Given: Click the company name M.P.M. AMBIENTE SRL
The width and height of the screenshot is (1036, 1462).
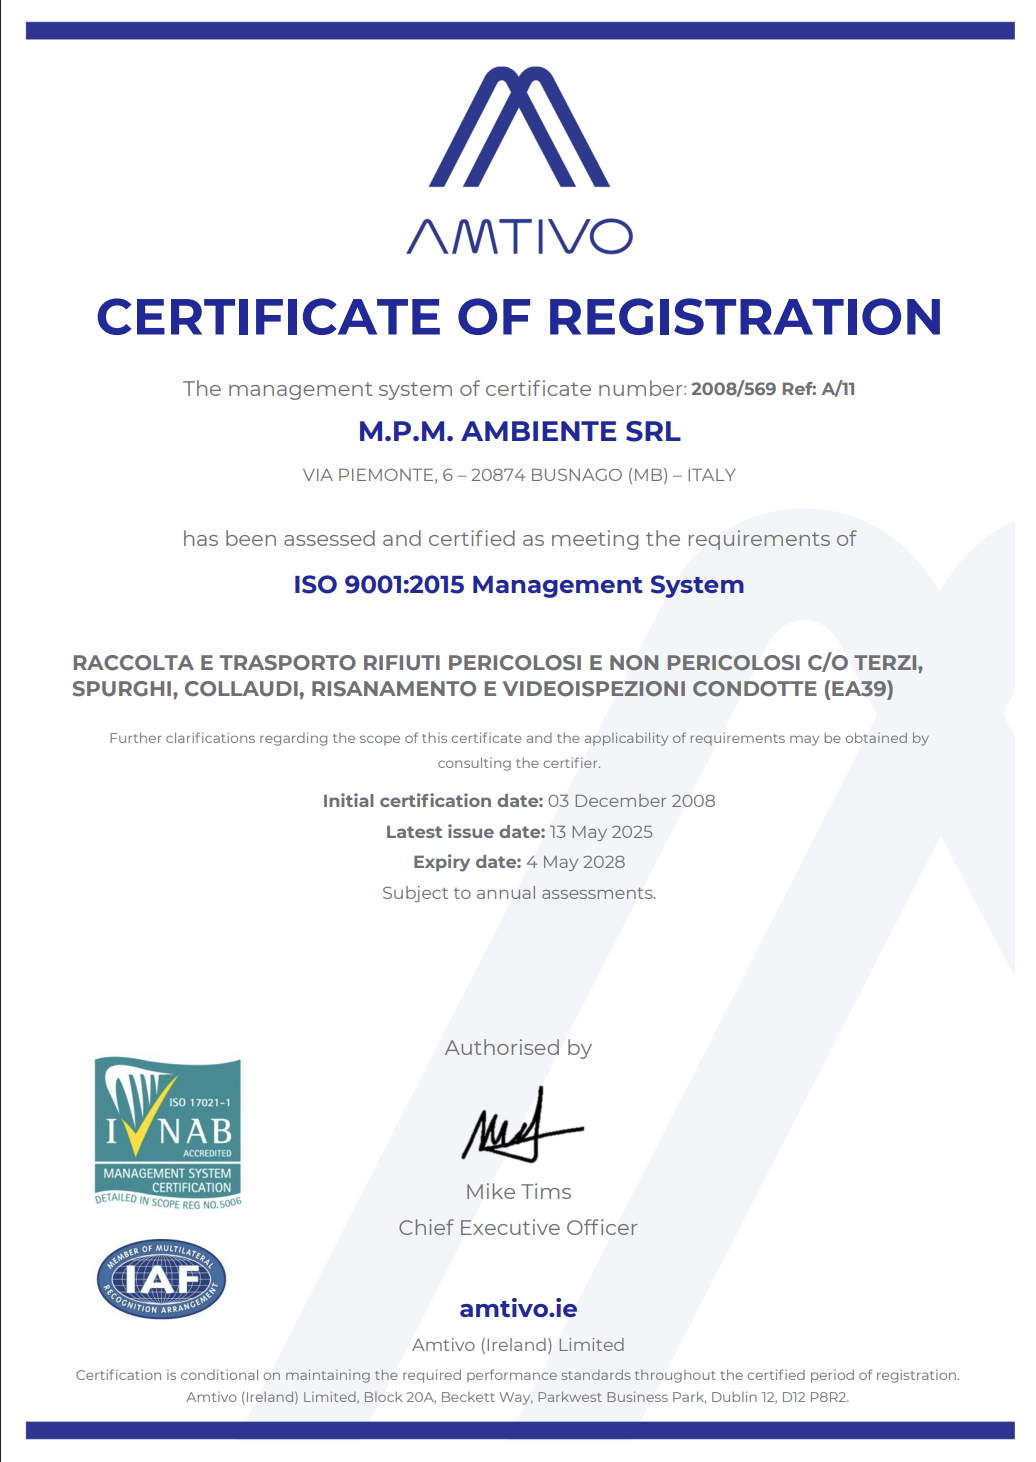Looking at the screenshot, I should click(519, 431).
